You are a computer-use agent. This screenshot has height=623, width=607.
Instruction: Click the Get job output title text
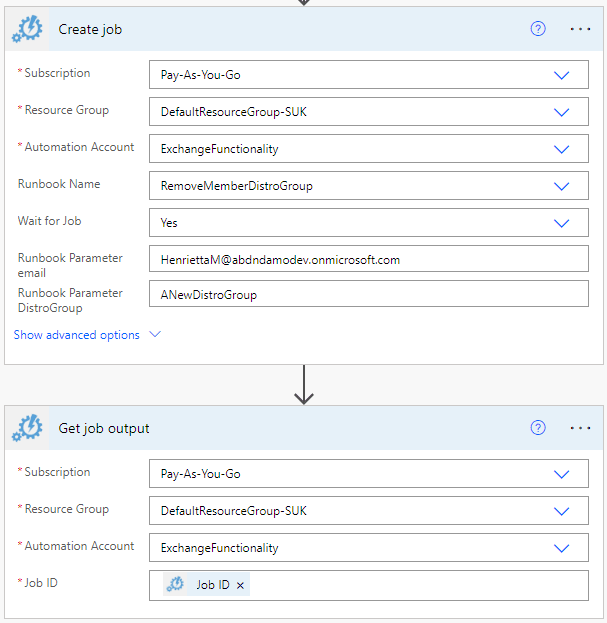tap(104, 428)
